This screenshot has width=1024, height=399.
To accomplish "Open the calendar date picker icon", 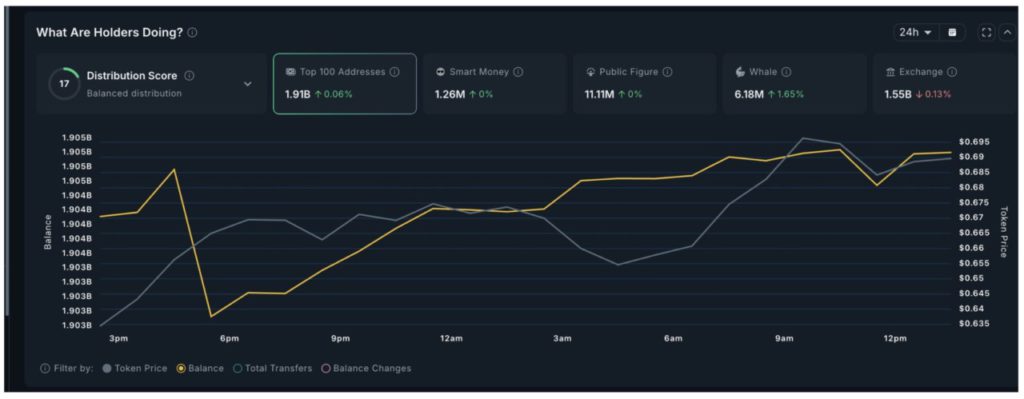I will tap(952, 33).
